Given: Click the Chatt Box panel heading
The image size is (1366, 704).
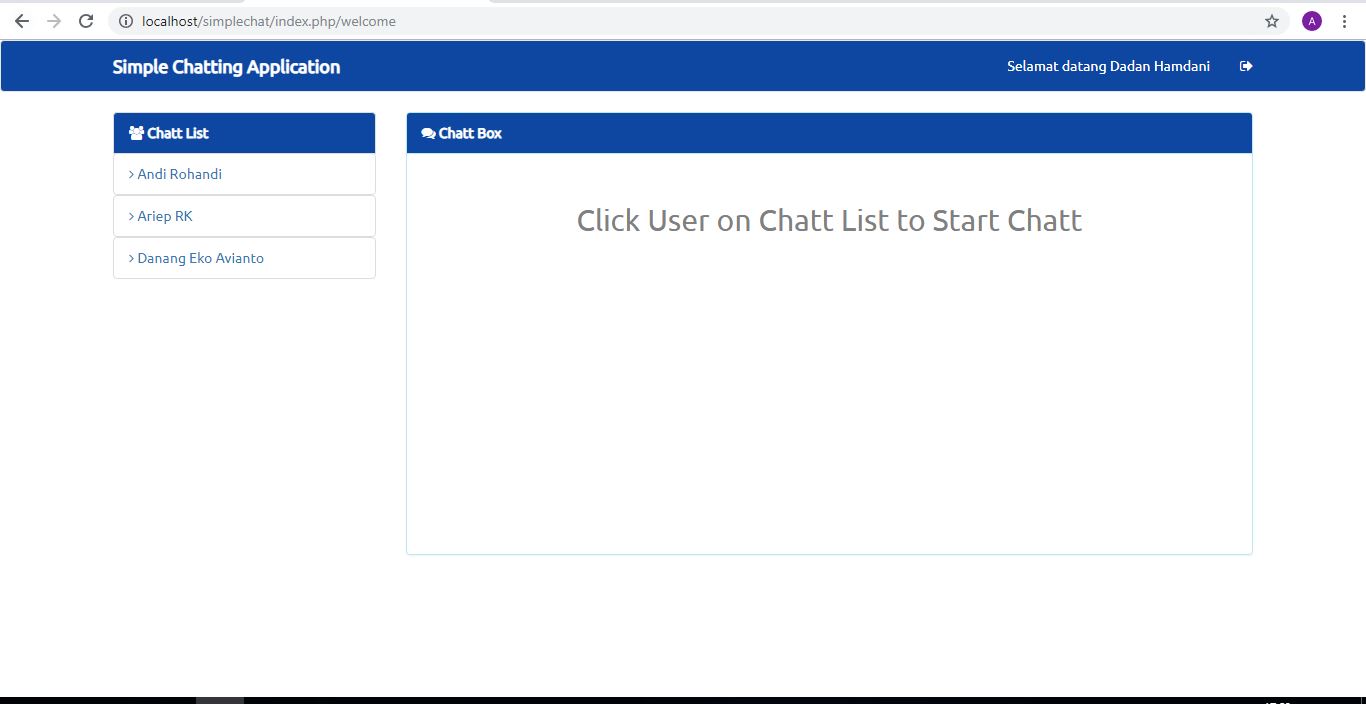Looking at the screenshot, I should pos(470,133).
